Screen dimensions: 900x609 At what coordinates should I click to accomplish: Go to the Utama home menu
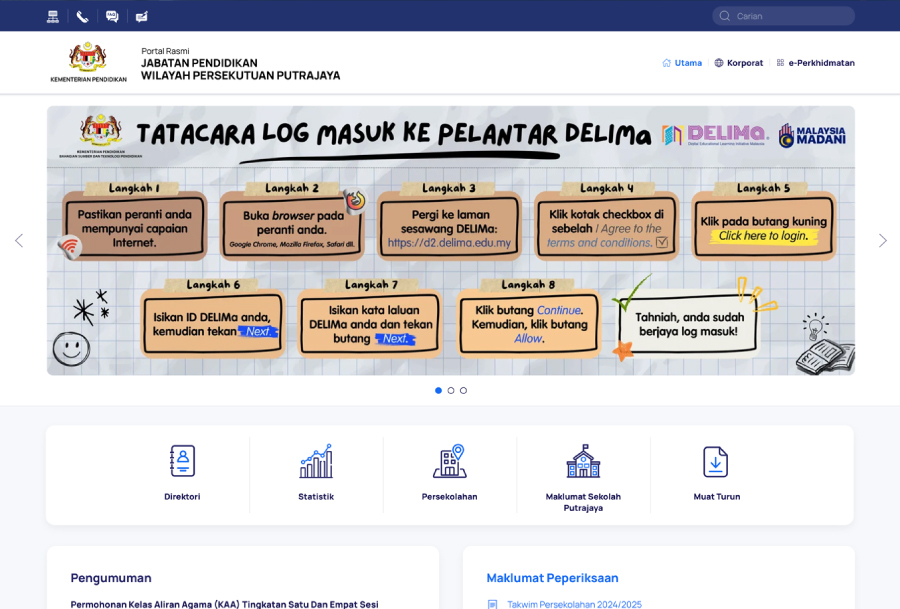(x=683, y=63)
